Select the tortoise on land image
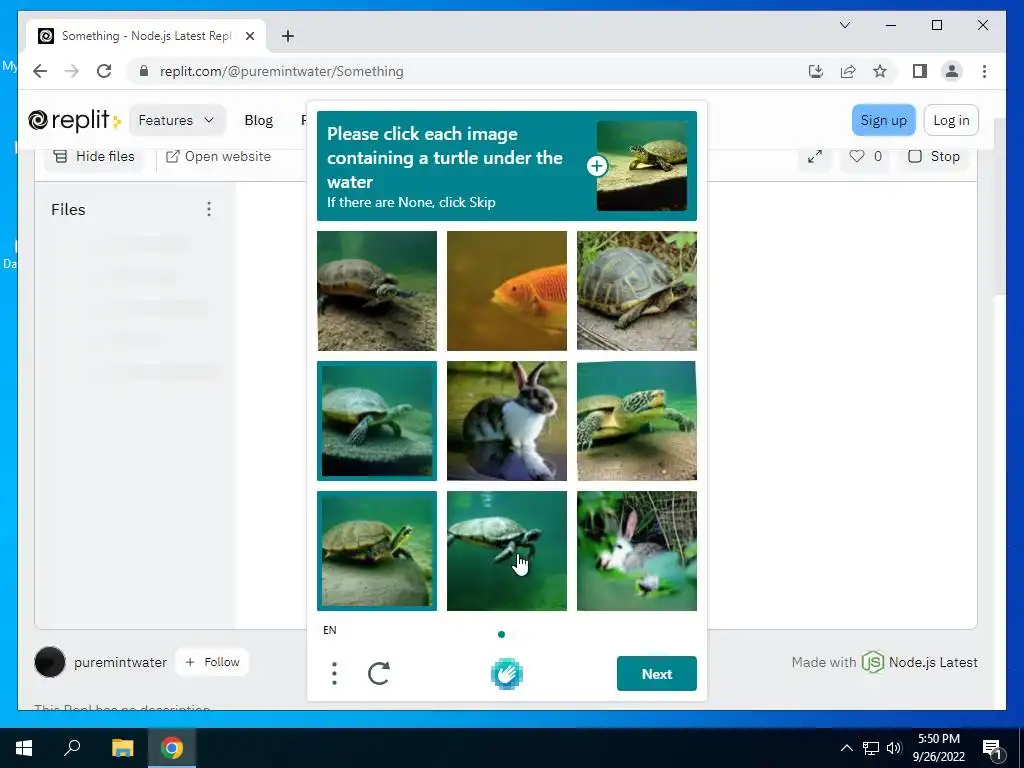The width and height of the screenshot is (1024, 768). [x=637, y=291]
